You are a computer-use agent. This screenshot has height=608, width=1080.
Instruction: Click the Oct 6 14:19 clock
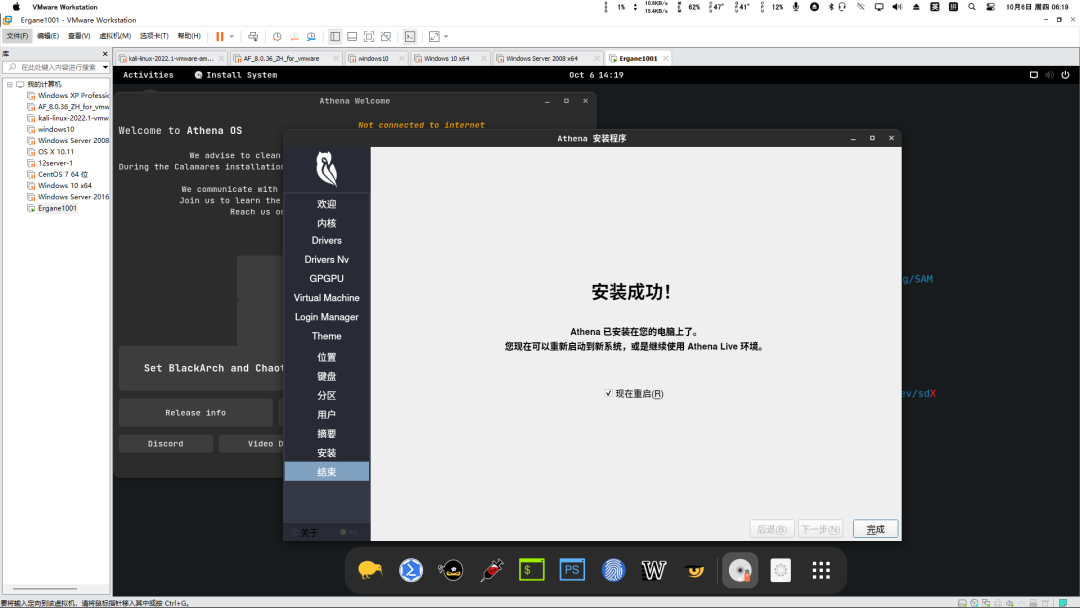(596, 75)
